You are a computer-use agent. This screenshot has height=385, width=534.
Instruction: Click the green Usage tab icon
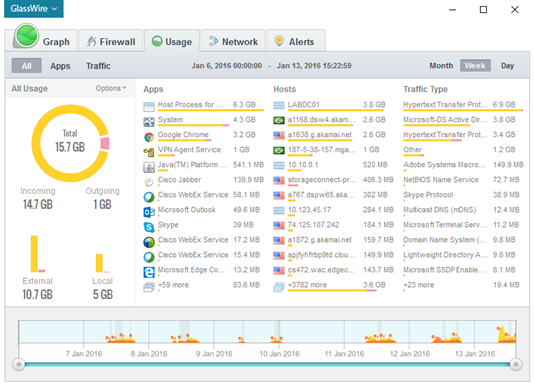(x=157, y=41)
